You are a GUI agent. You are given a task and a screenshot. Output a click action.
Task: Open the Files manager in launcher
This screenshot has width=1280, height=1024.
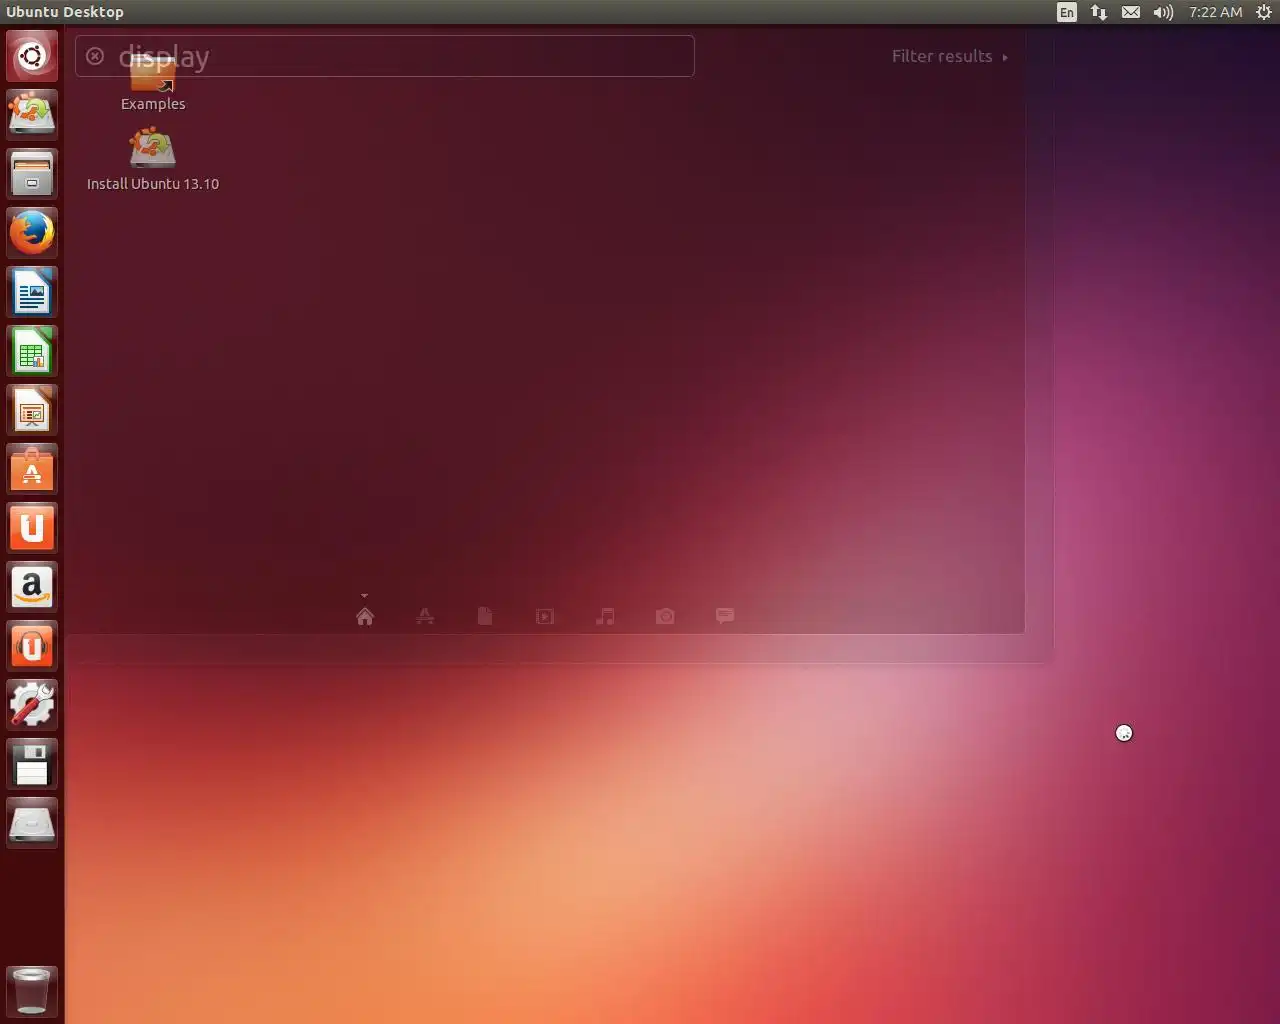pyautogui.click(x=32, y=173)
